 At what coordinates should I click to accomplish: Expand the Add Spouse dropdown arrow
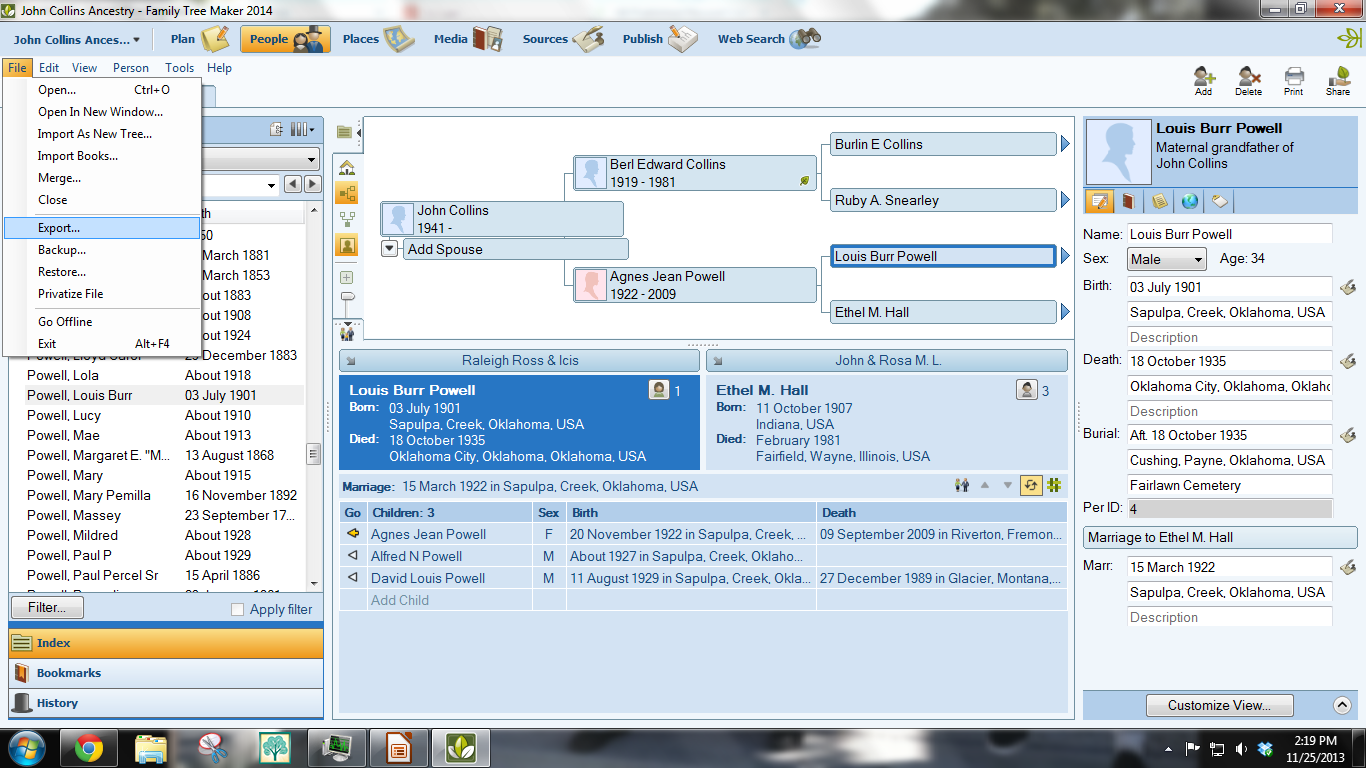tap(389, 248)
